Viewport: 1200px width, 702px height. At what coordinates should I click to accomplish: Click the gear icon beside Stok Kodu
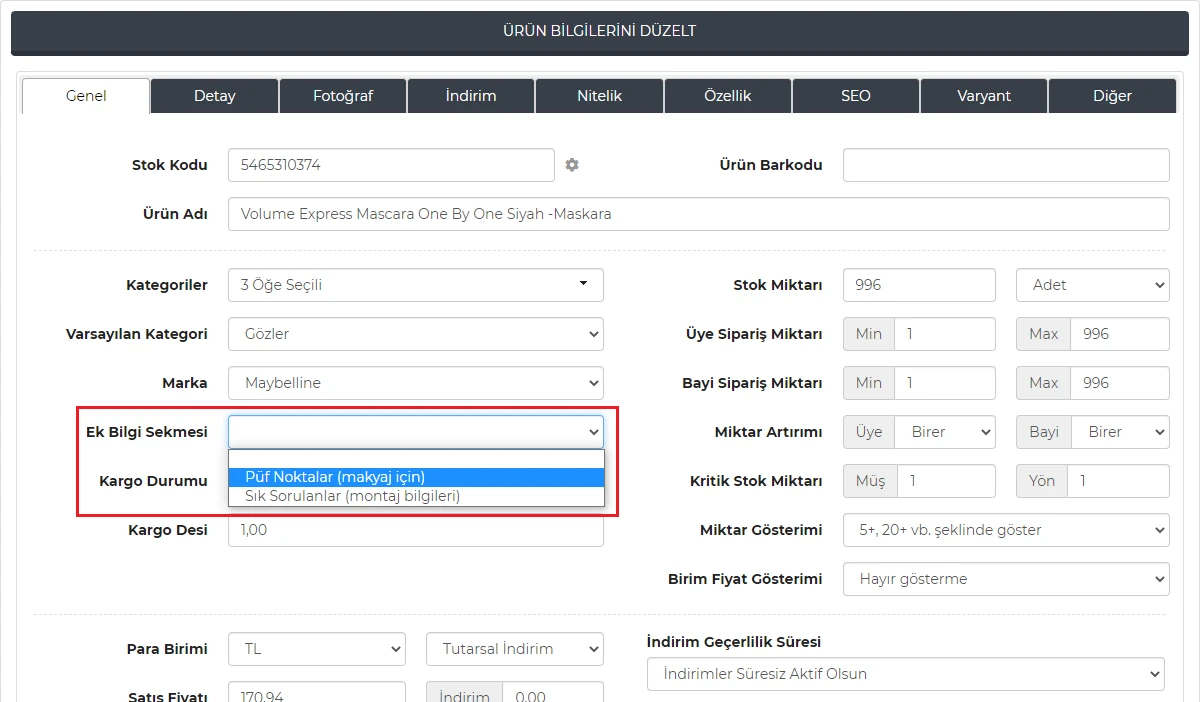(572, 165)
